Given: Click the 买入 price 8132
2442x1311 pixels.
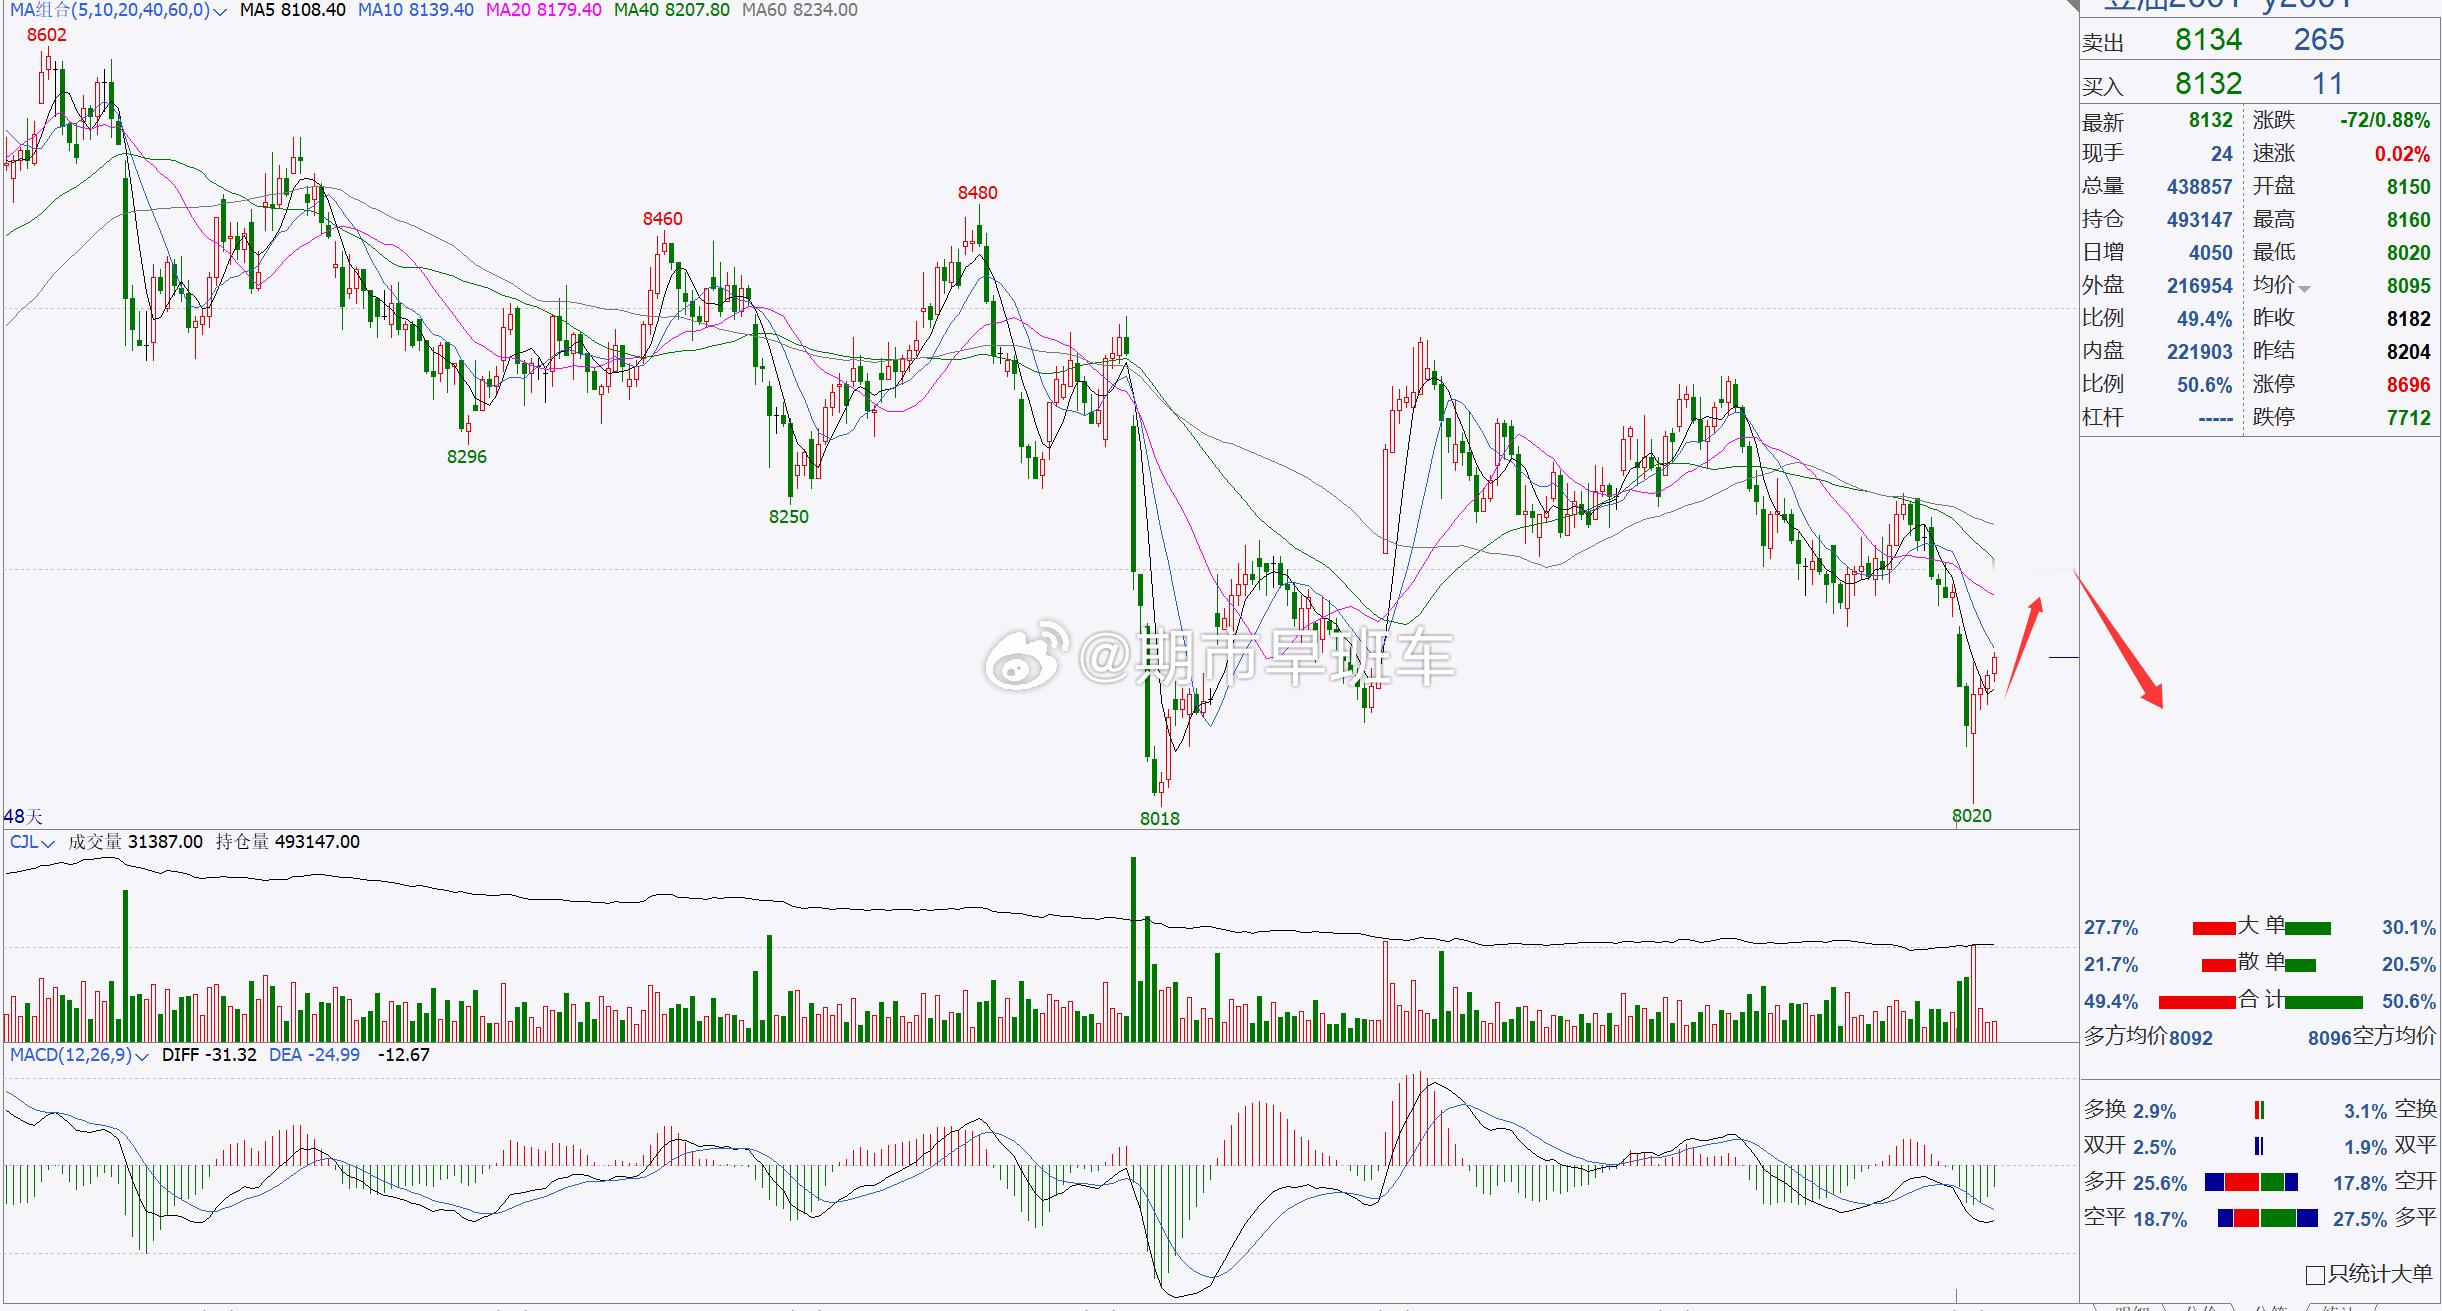Looking at the screenshot, I should (2208, 84).
